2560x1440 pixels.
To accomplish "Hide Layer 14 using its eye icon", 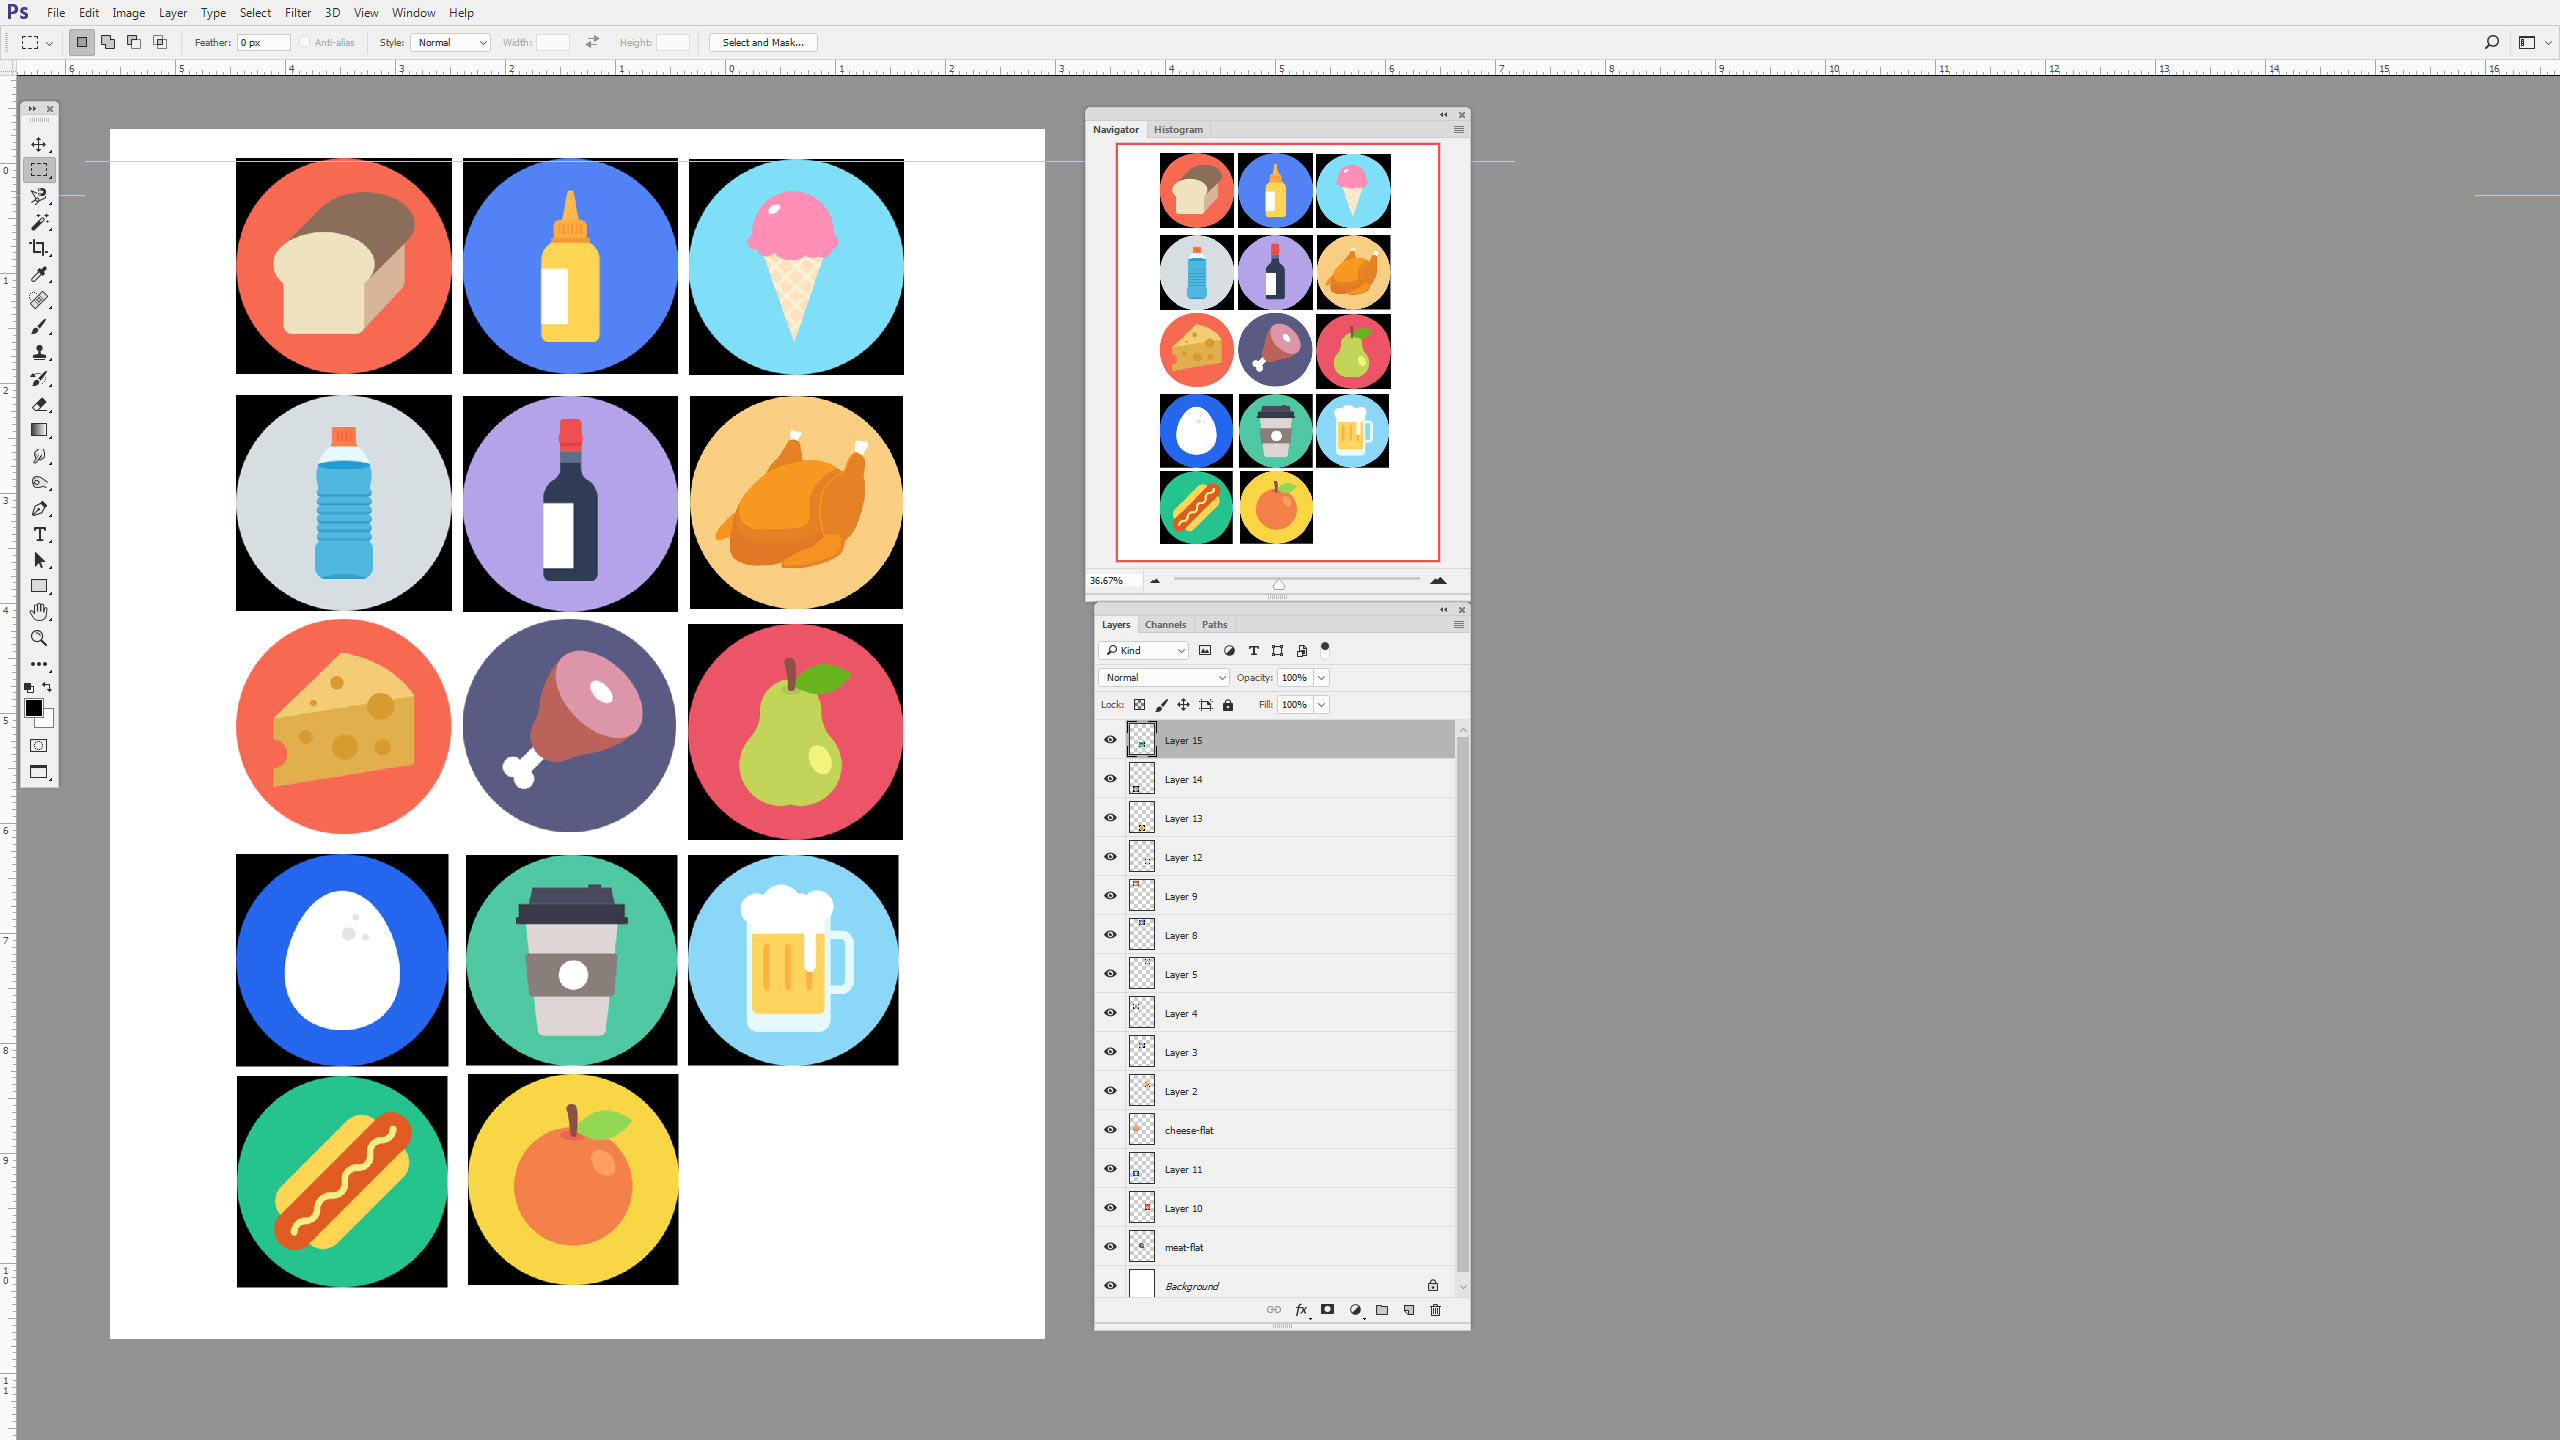I will pos(1110,779).
